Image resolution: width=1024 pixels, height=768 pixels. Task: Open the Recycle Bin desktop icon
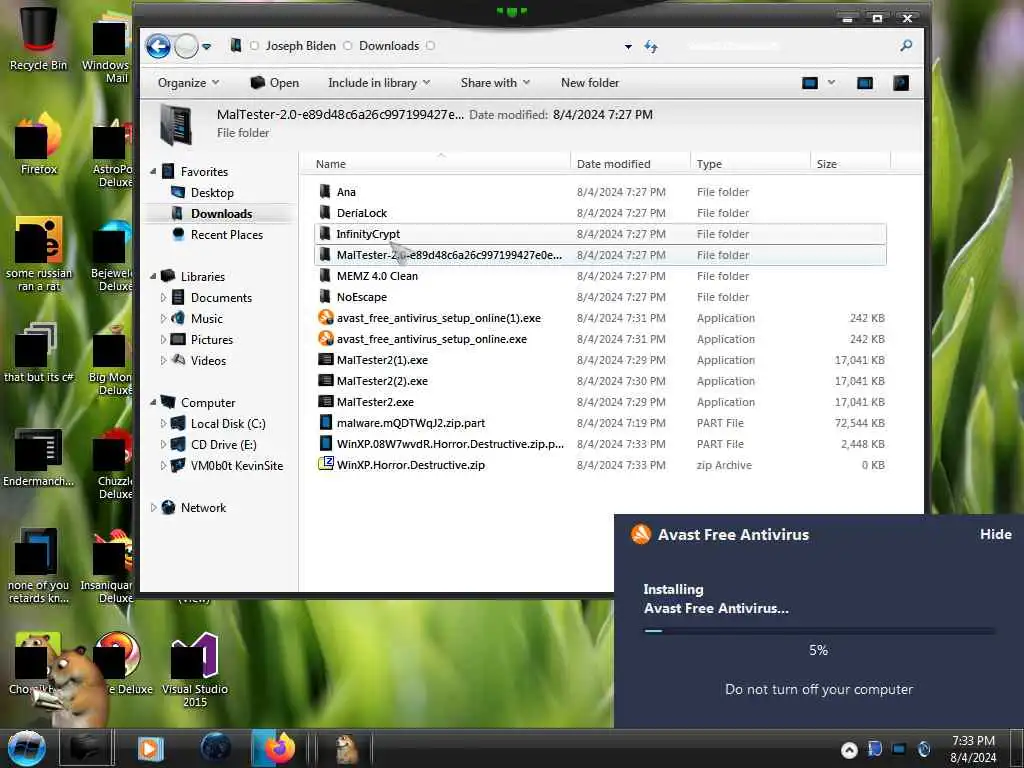click(x=38, y=38)
